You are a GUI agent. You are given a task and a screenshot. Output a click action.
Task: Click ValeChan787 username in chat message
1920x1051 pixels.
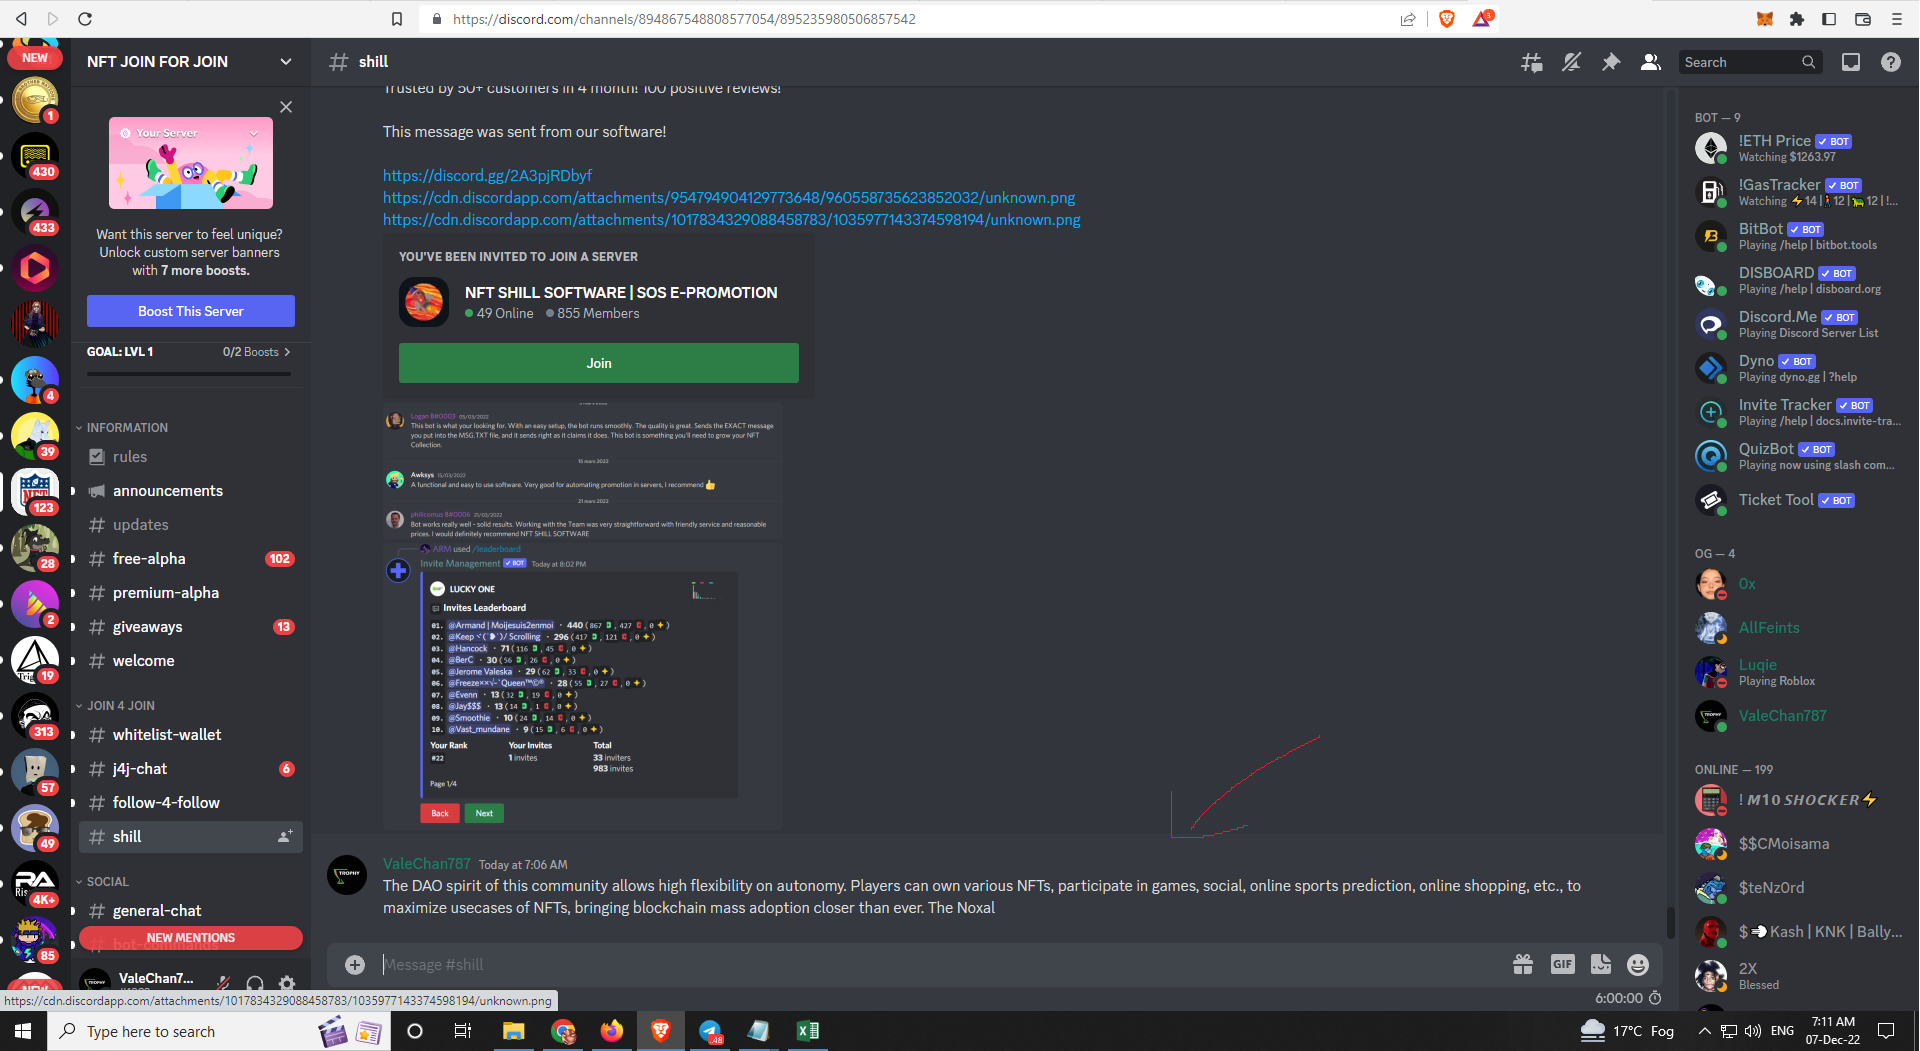(x=427, y=864)
